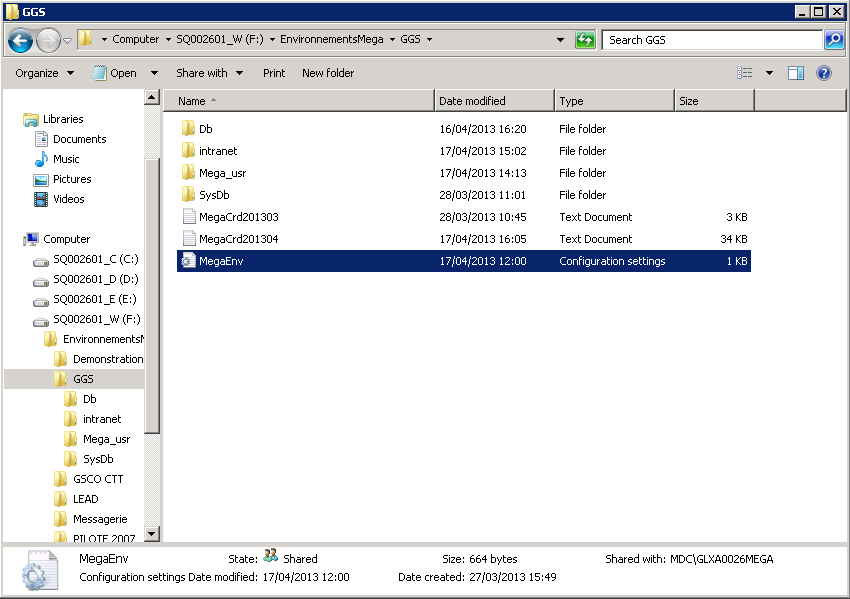Image resolution: width=850 pixels, height=599 pixels.
Task: Click the Back navigation arrow button
Action: pos(20,40)
